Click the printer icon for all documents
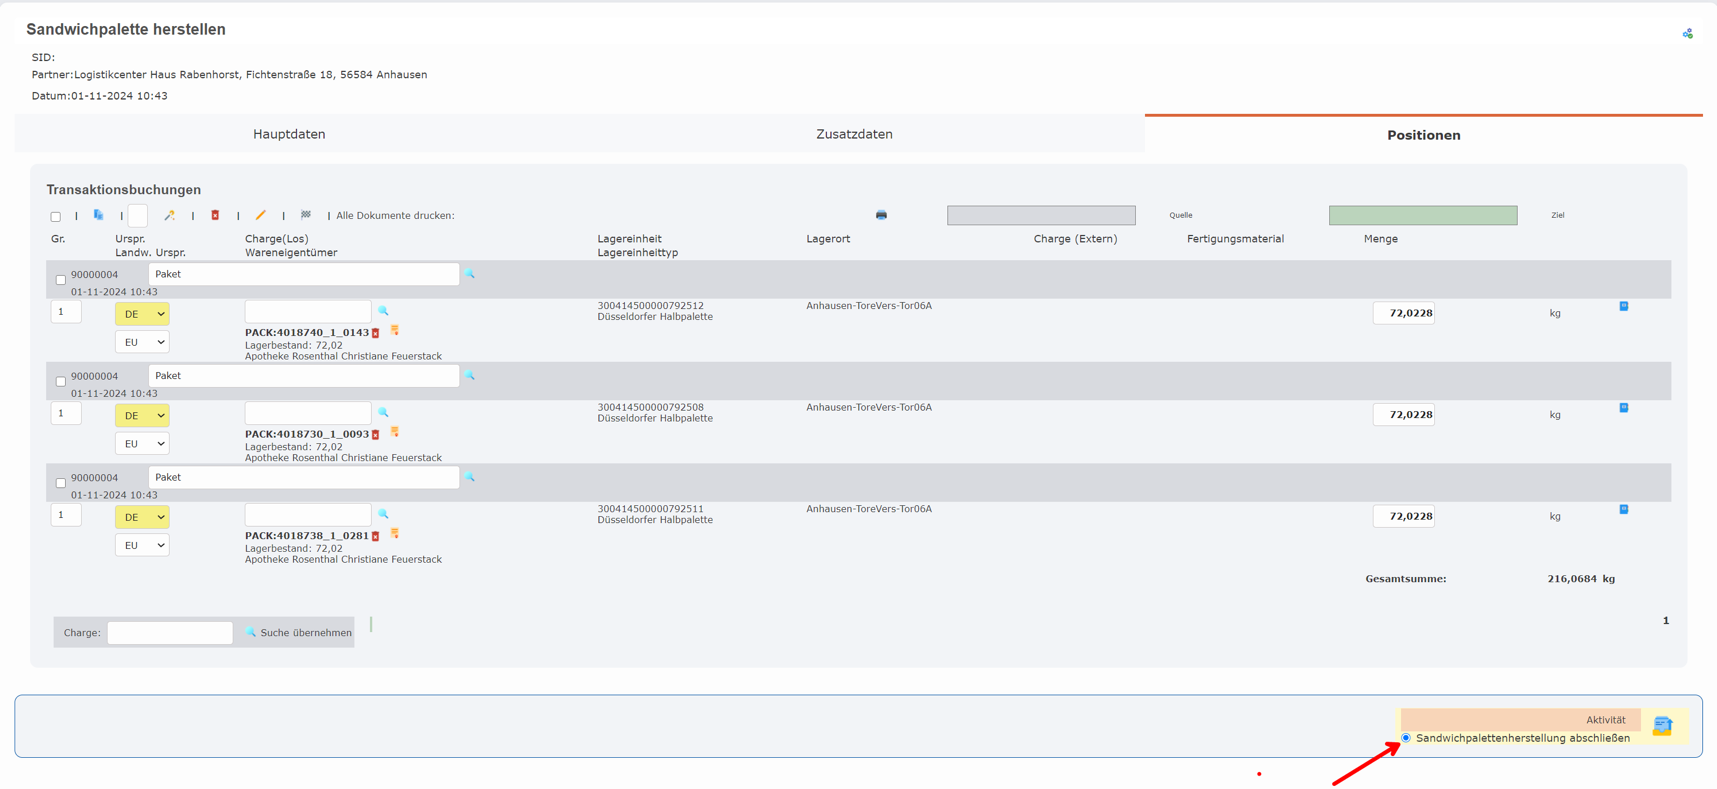 pos(881,215)
